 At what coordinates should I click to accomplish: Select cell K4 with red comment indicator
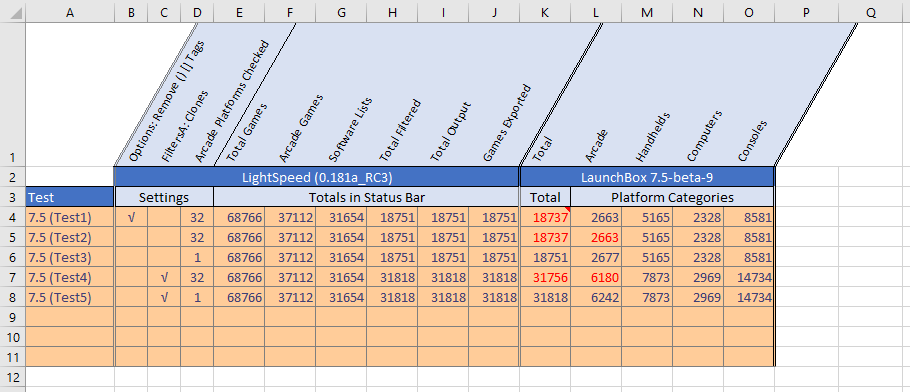[x=545, y=218]
